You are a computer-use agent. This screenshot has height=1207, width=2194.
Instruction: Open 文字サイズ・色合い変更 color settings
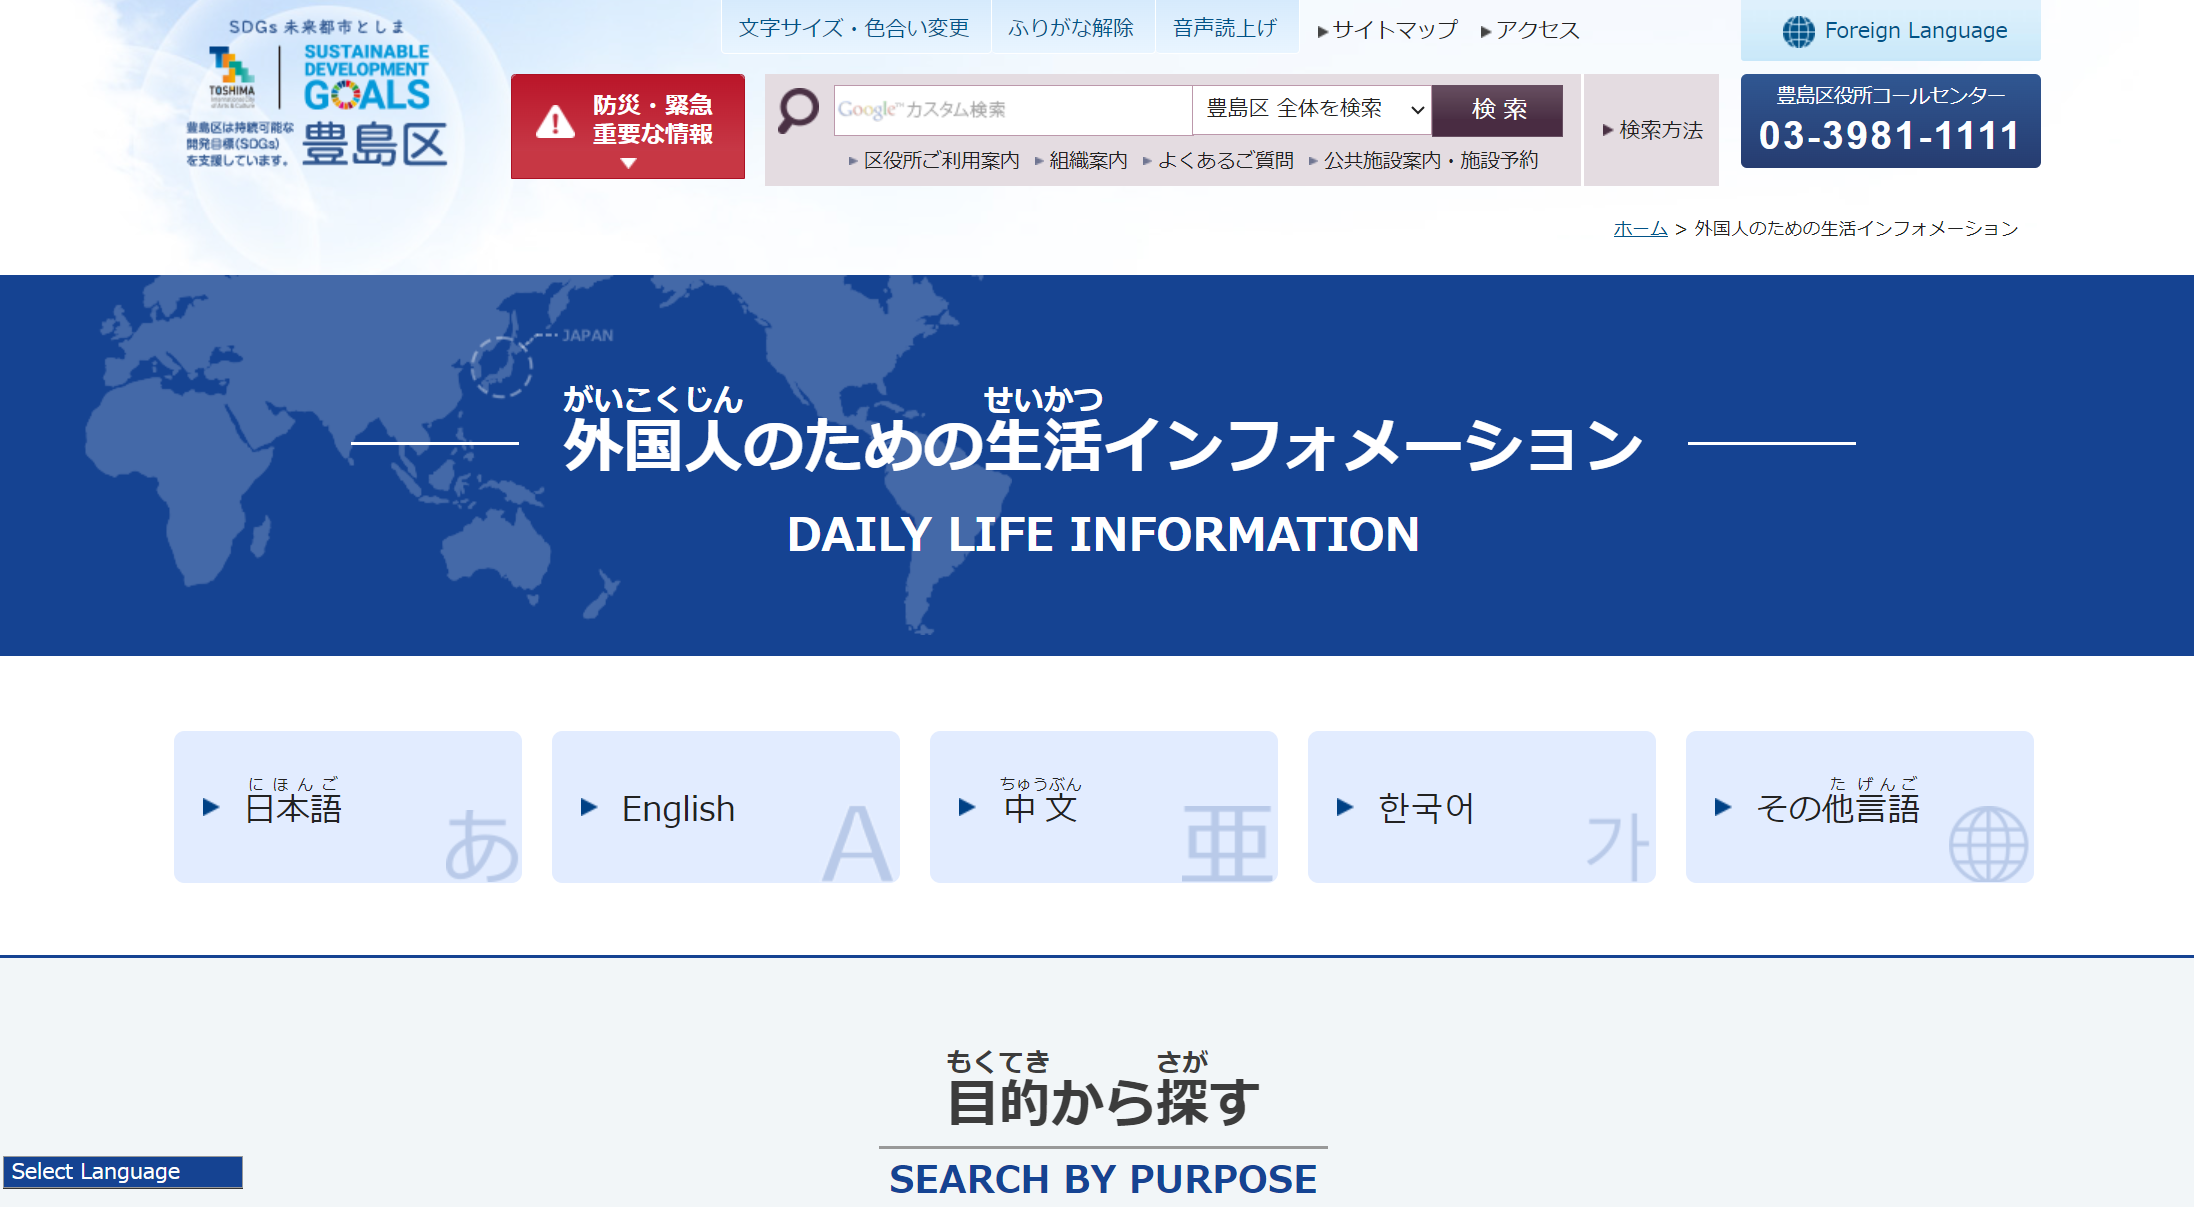tap(854, 28)
